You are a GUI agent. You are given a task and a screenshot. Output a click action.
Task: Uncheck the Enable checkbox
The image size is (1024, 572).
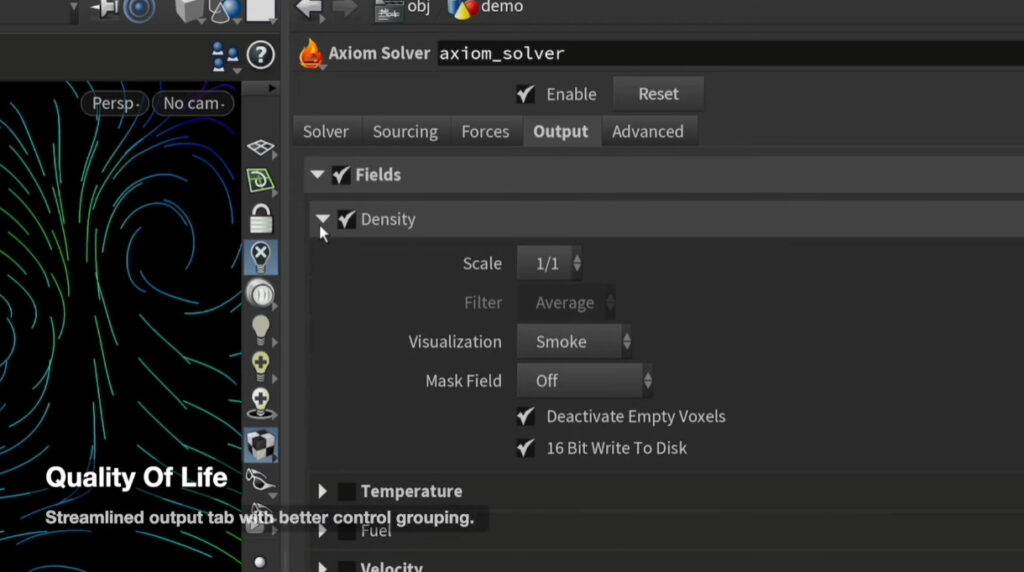tap(525, 94)
